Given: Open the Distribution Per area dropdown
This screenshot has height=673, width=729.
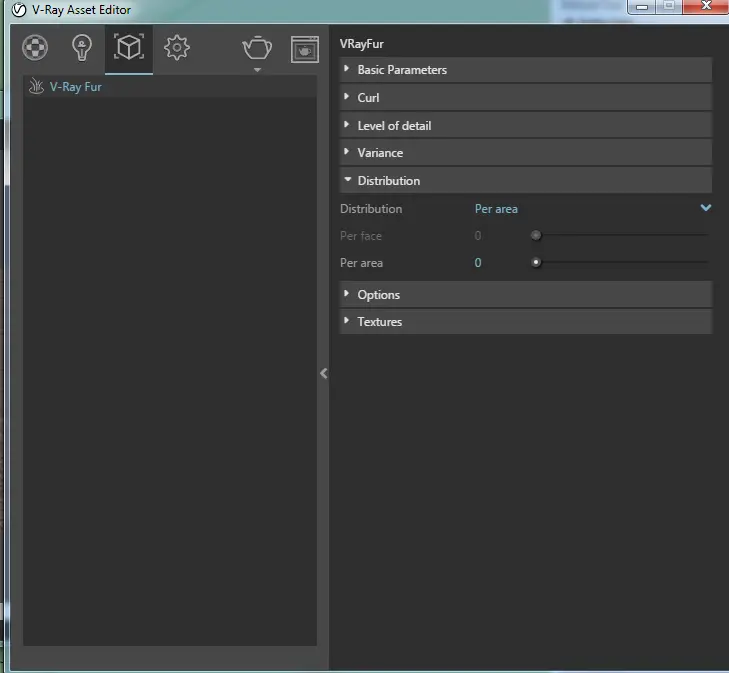Looking at the screenshot, I should 592,209.
